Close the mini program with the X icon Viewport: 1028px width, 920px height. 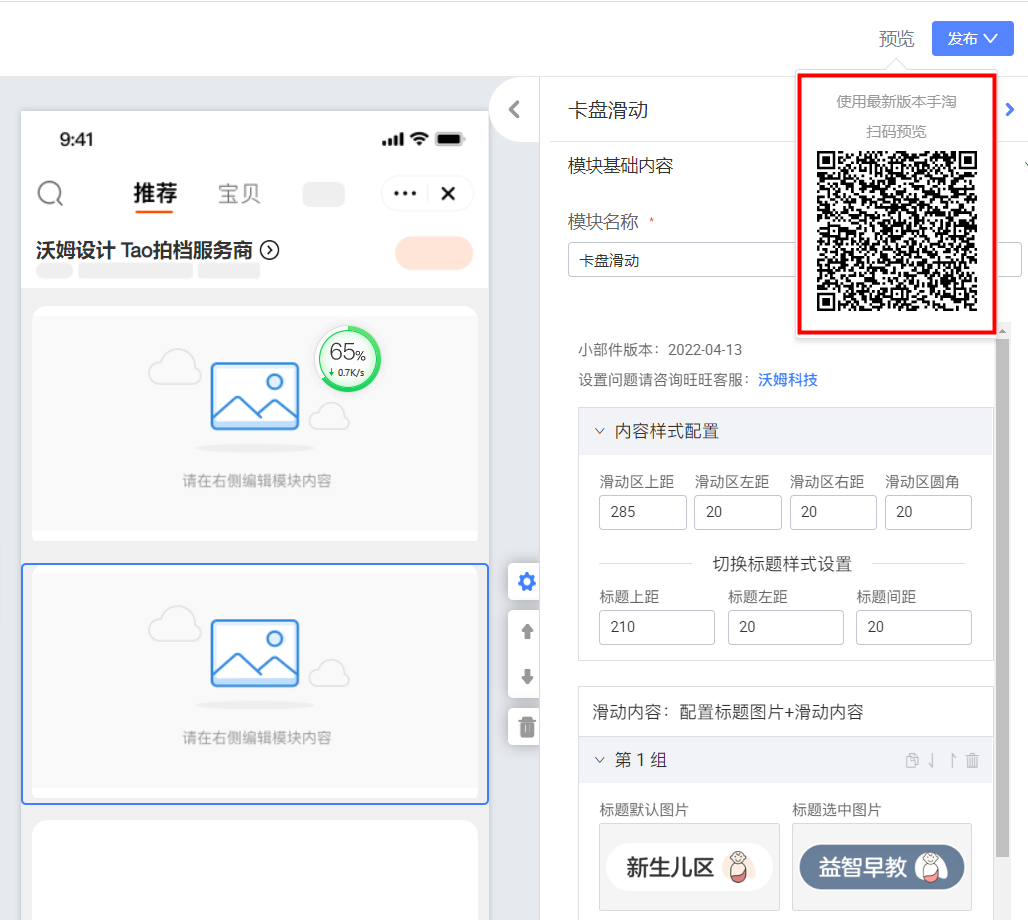[x=448, y=193]
